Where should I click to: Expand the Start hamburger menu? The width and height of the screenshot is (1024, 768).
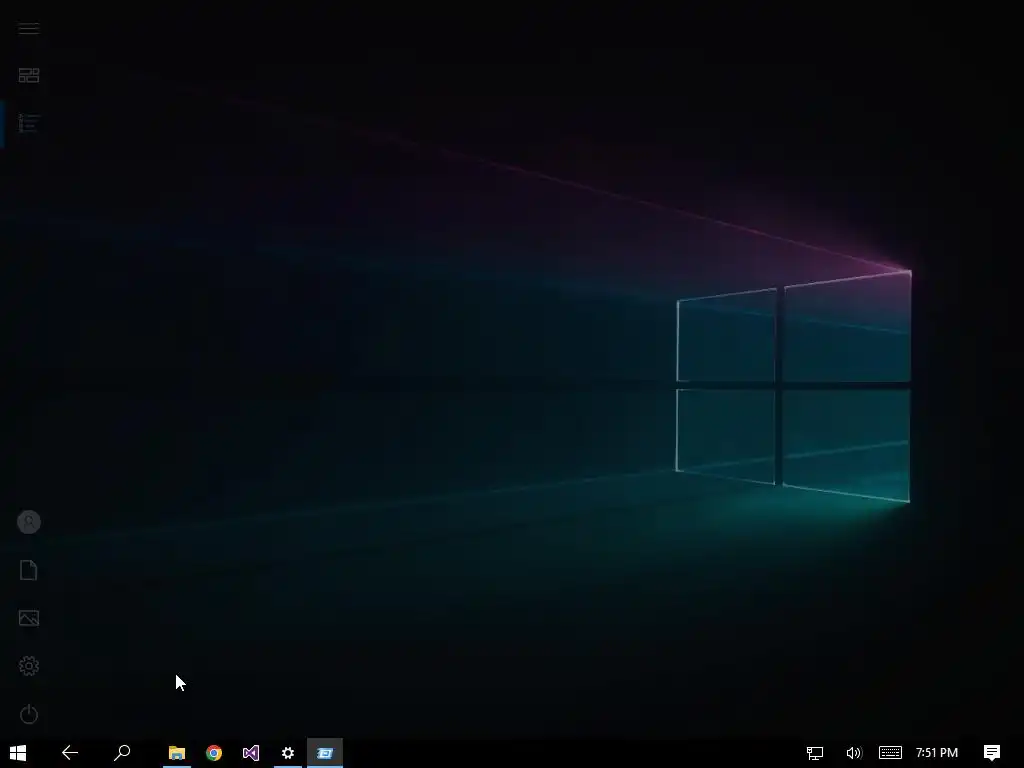point(29,27)
